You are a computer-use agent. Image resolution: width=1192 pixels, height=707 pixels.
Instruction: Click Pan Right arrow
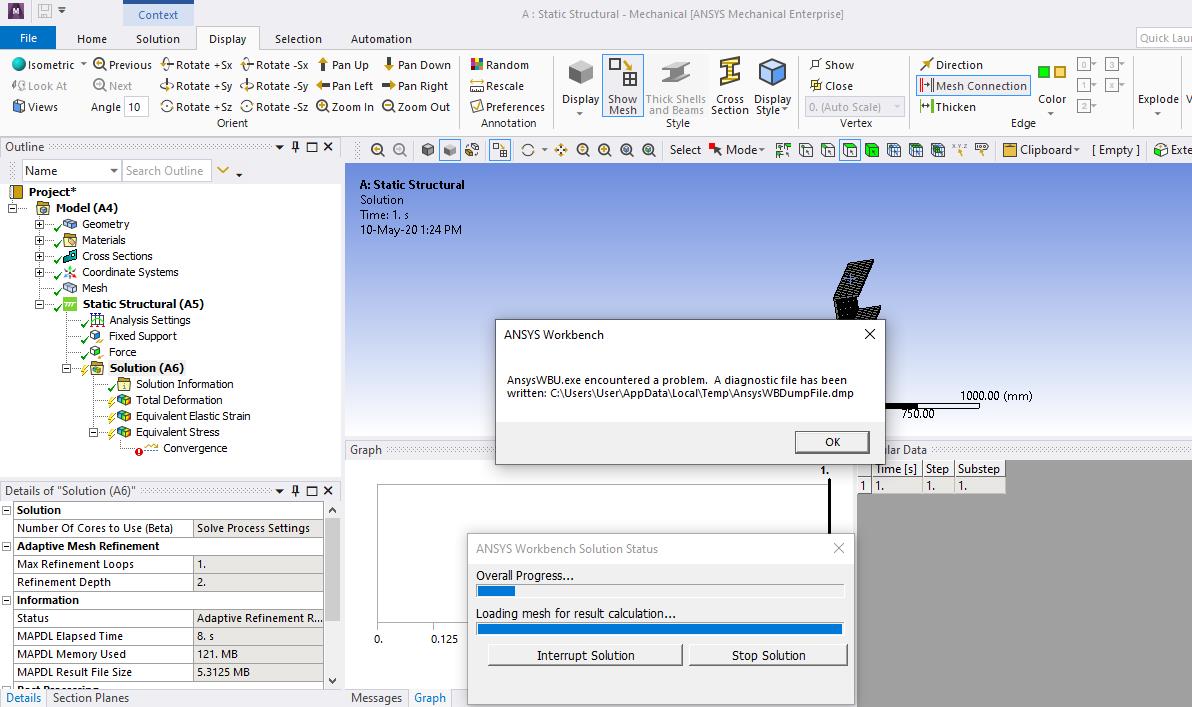pyautogui.click(x=388, y=86)
